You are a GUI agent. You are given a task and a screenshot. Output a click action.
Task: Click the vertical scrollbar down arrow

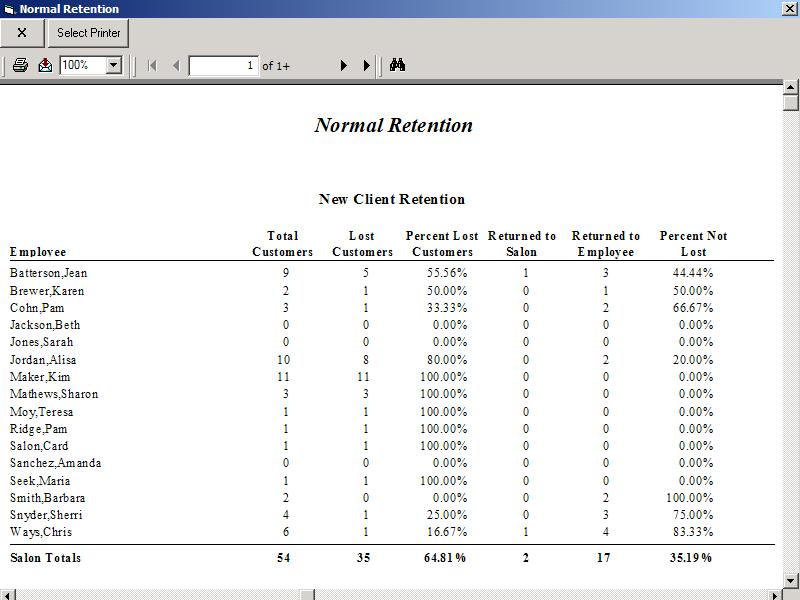click(x=790, y=579)
